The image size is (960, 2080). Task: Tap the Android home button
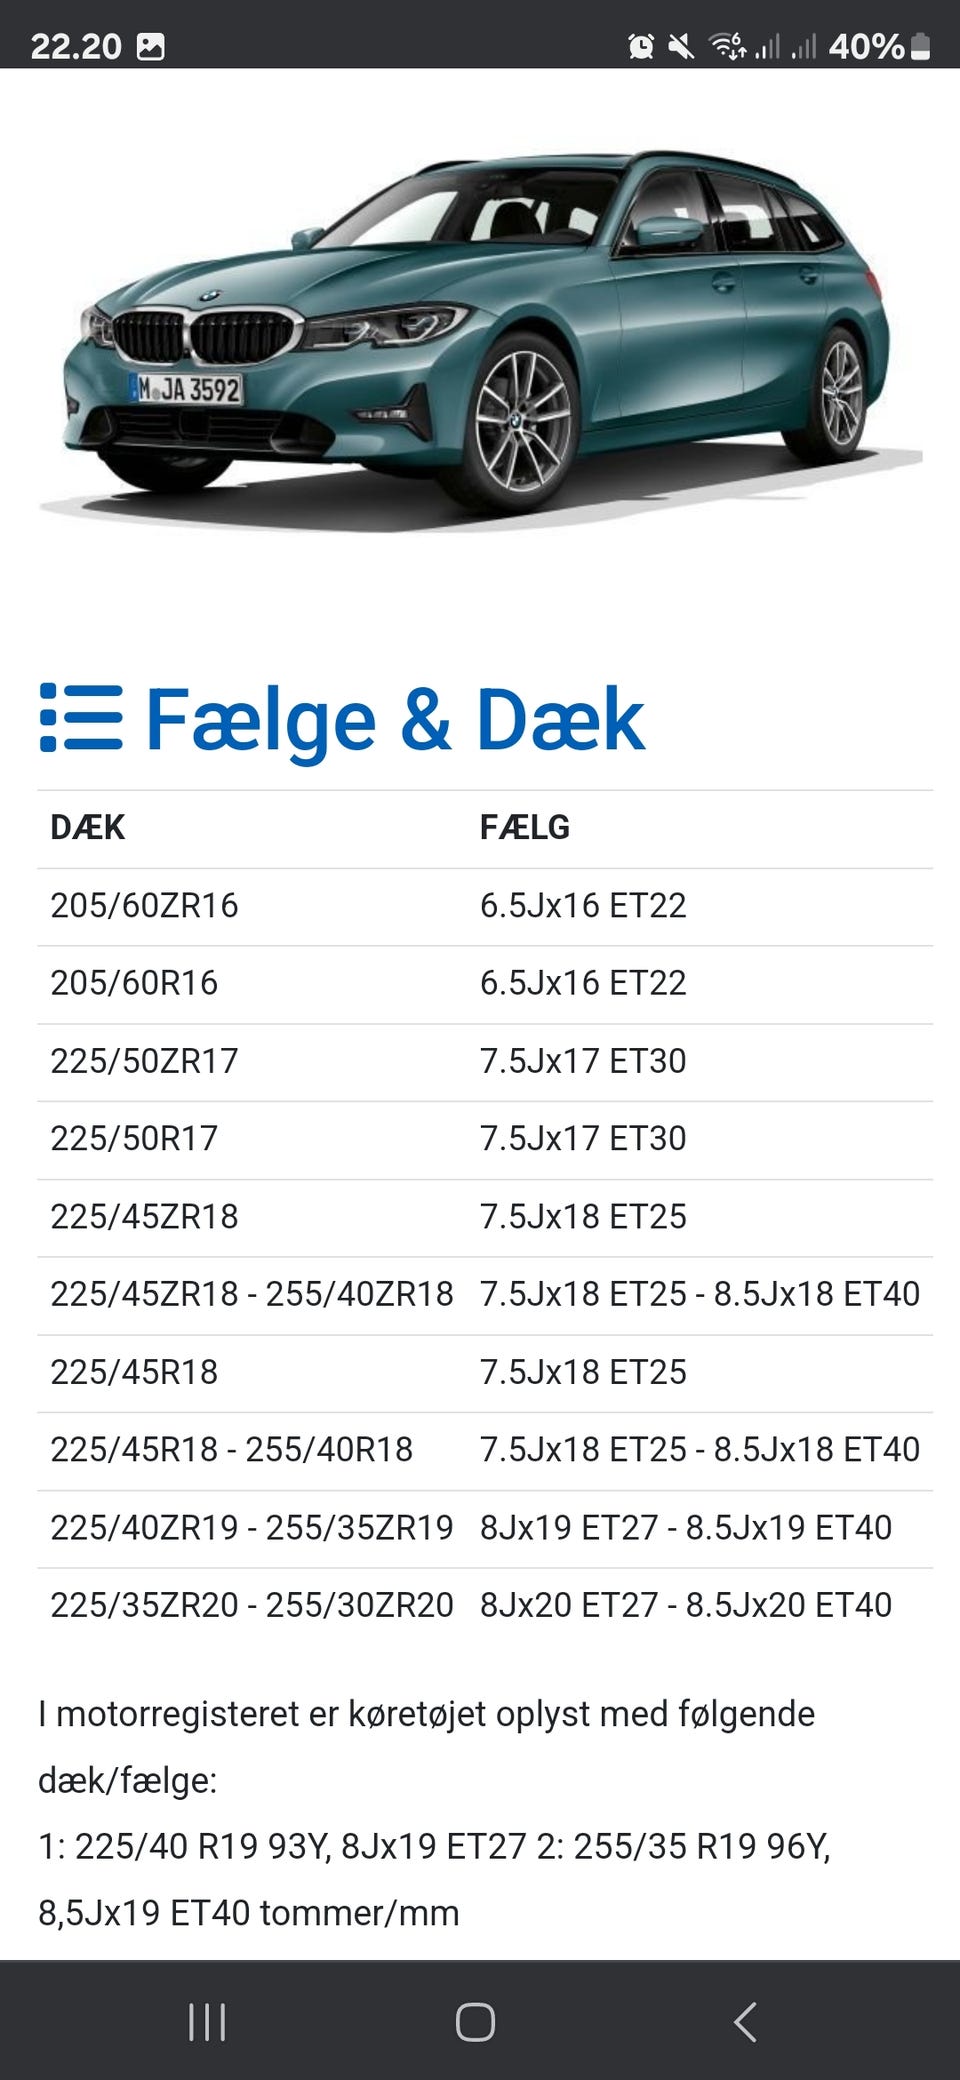(475, 2022)
